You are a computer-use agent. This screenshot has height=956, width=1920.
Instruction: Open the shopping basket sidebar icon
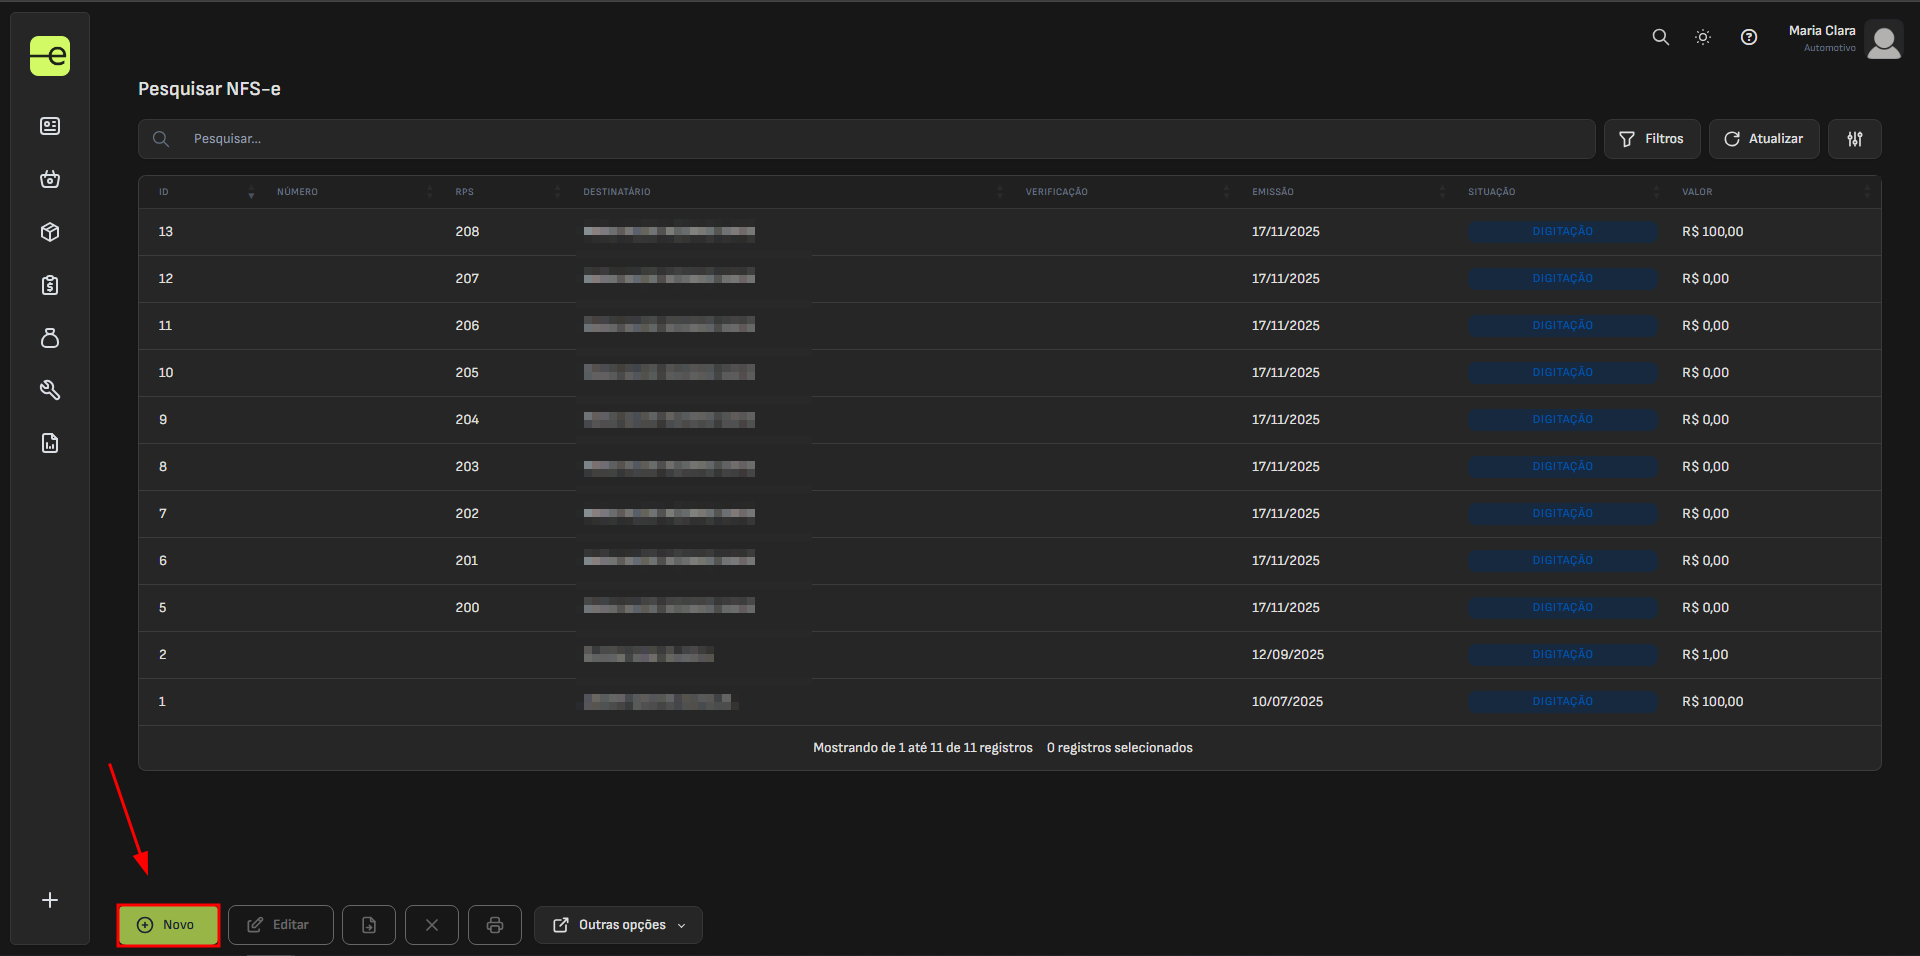point(50,180)
